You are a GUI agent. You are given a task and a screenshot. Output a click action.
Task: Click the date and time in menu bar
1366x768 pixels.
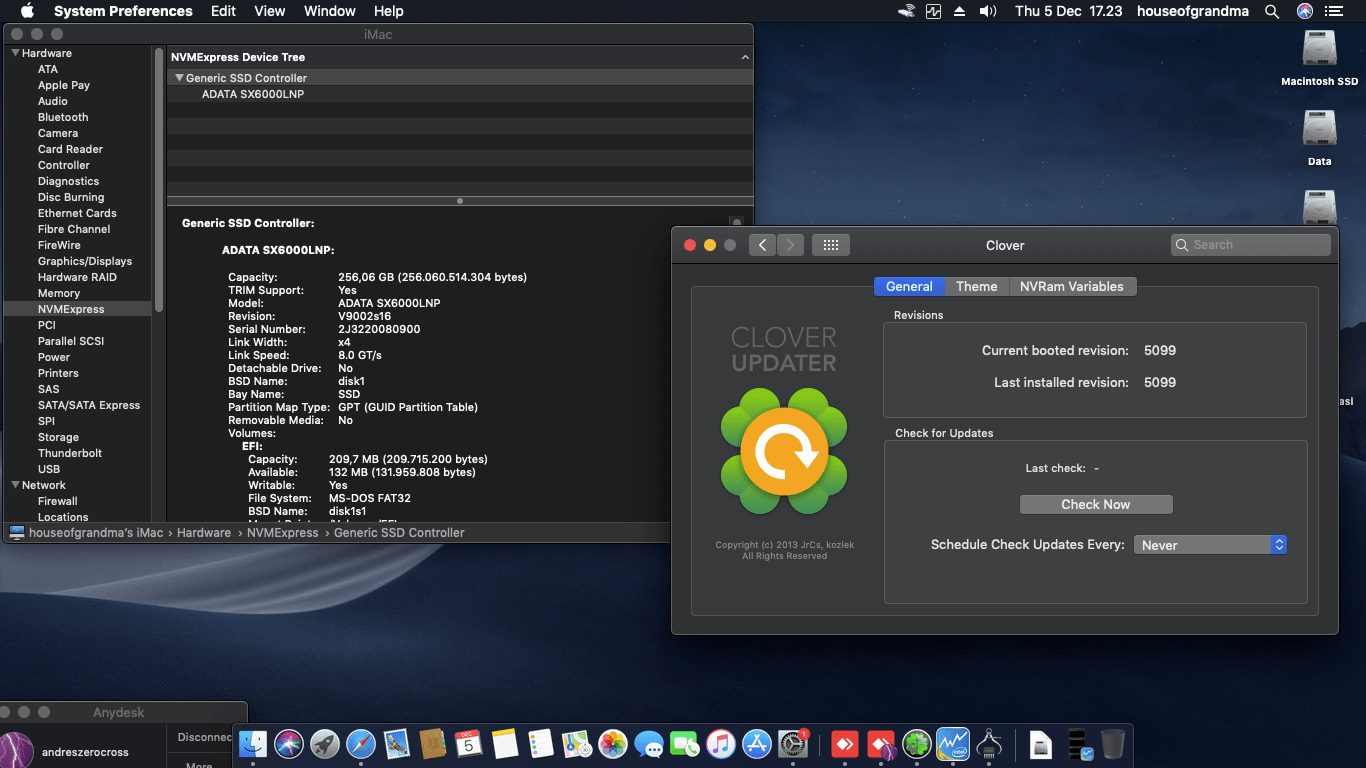point(1068,11)
